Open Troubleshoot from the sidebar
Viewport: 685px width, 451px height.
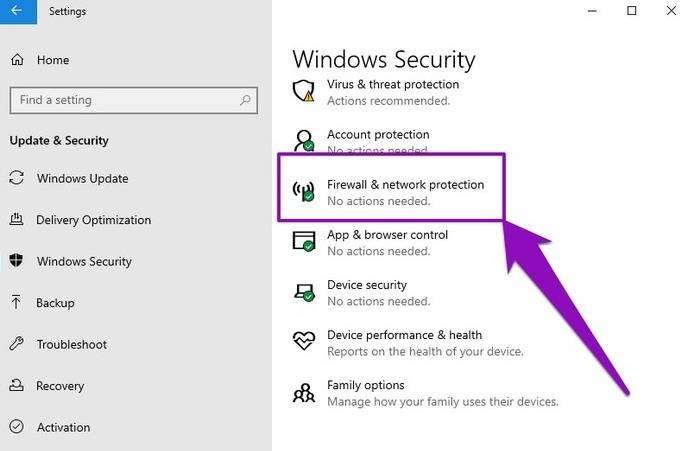72,344
